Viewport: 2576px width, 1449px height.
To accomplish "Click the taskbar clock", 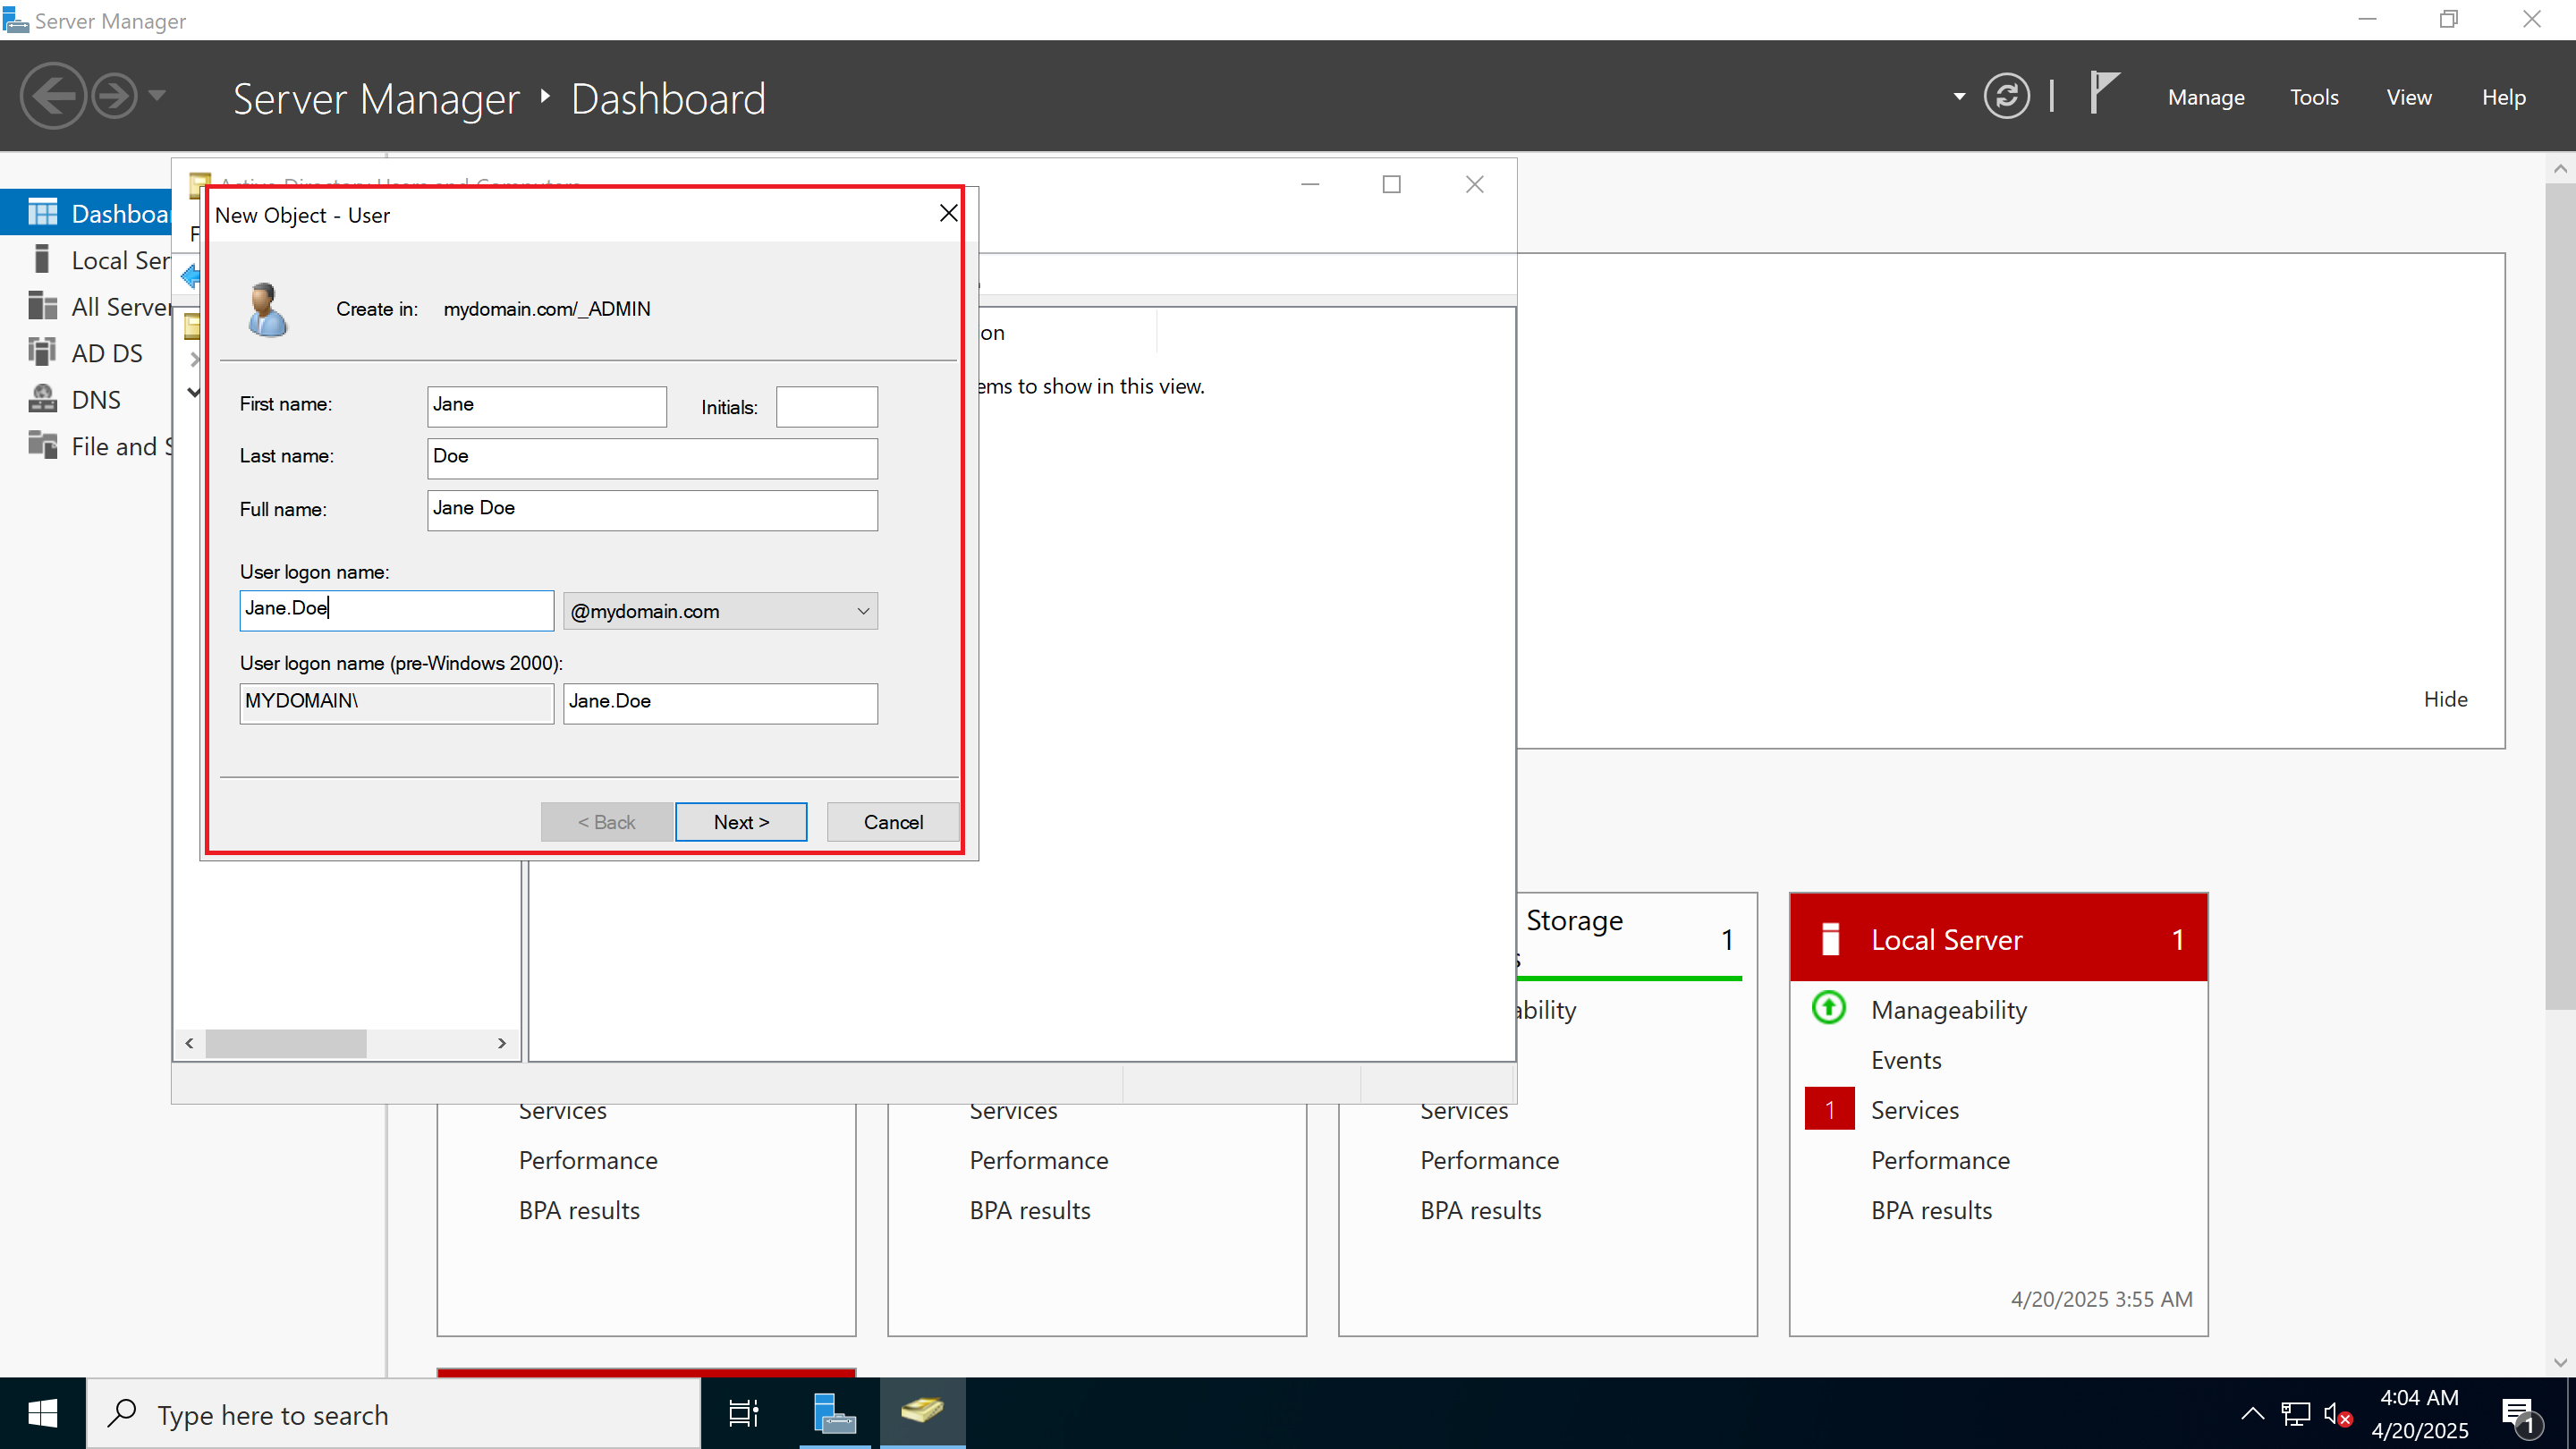I will [2419, 1413].
